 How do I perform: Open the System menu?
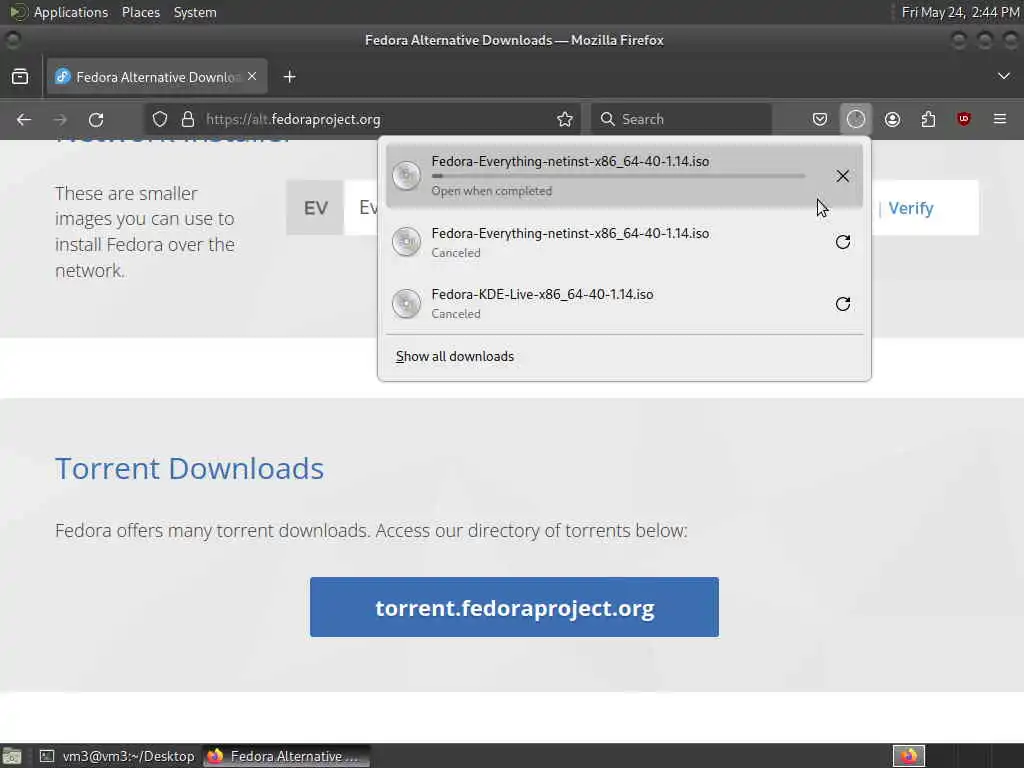pyautogui.click(x=195, y=12)
